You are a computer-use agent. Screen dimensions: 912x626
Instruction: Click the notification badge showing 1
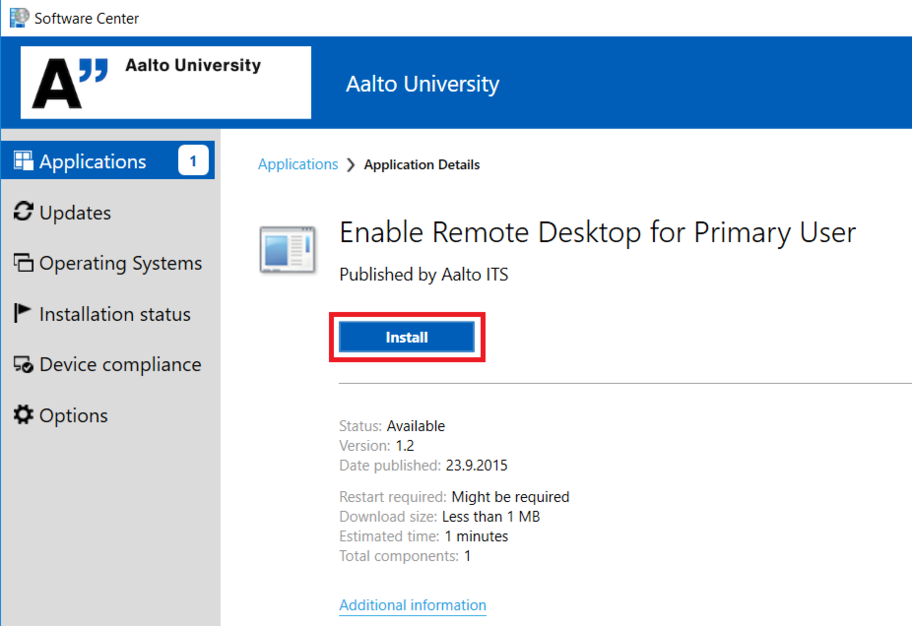coord(193,161)
